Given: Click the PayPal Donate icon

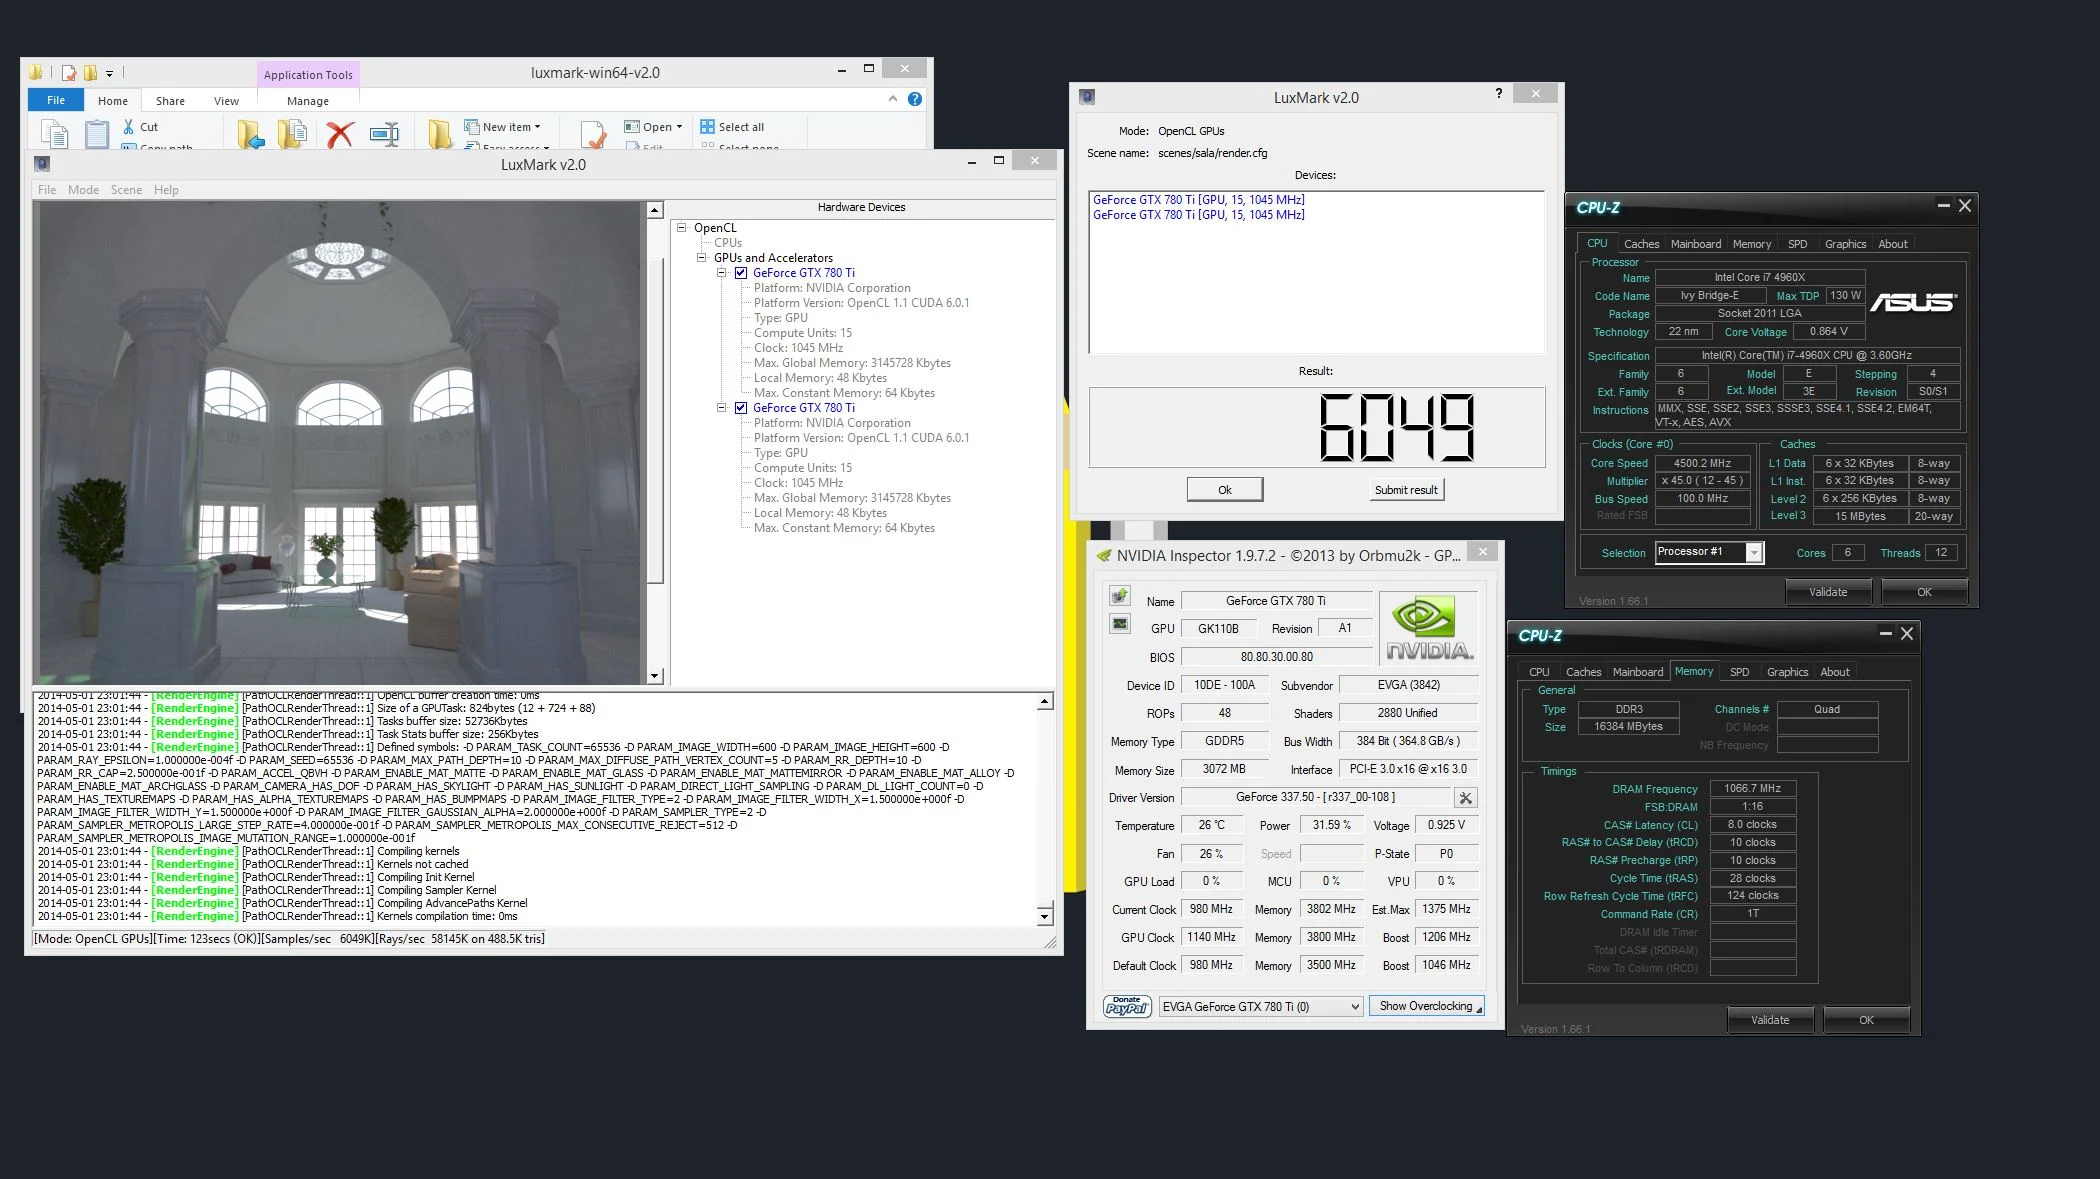Looking at the screenshot, I should pyautogui.click(x=1127, y=1006).
